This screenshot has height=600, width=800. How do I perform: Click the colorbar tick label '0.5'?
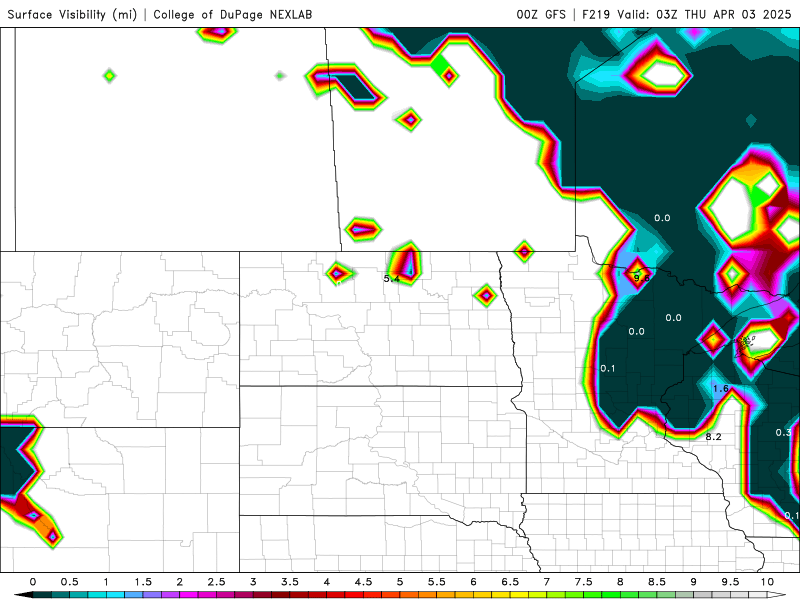[69, 582]
